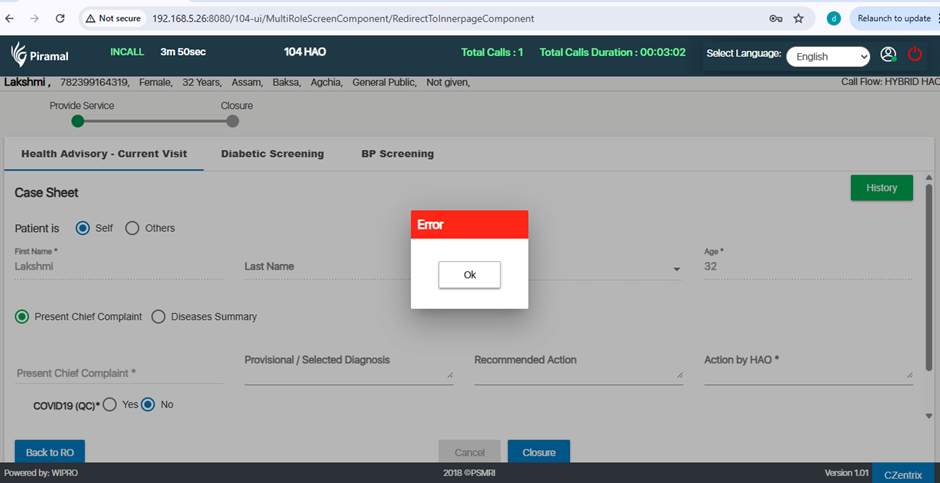Choose the Diseases Summary radio option
940x483 pixels.
pos(158,317)
